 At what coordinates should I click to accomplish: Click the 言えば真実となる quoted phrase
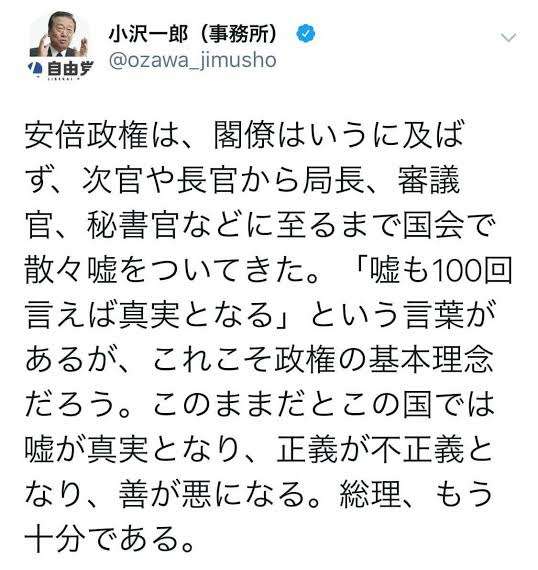149,315
